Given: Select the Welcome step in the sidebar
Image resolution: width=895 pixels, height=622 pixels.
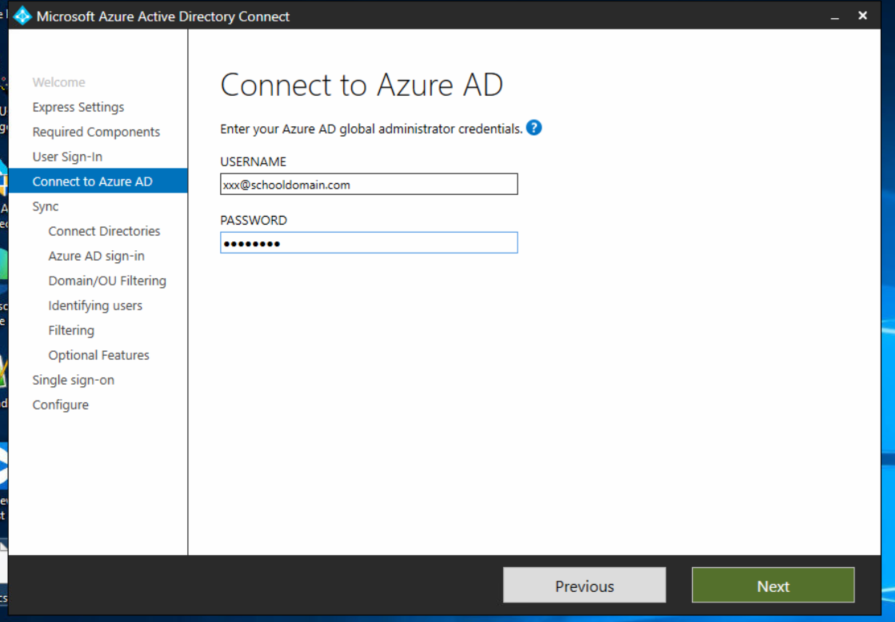Looking at the screenshot, I should click(59, 82).
